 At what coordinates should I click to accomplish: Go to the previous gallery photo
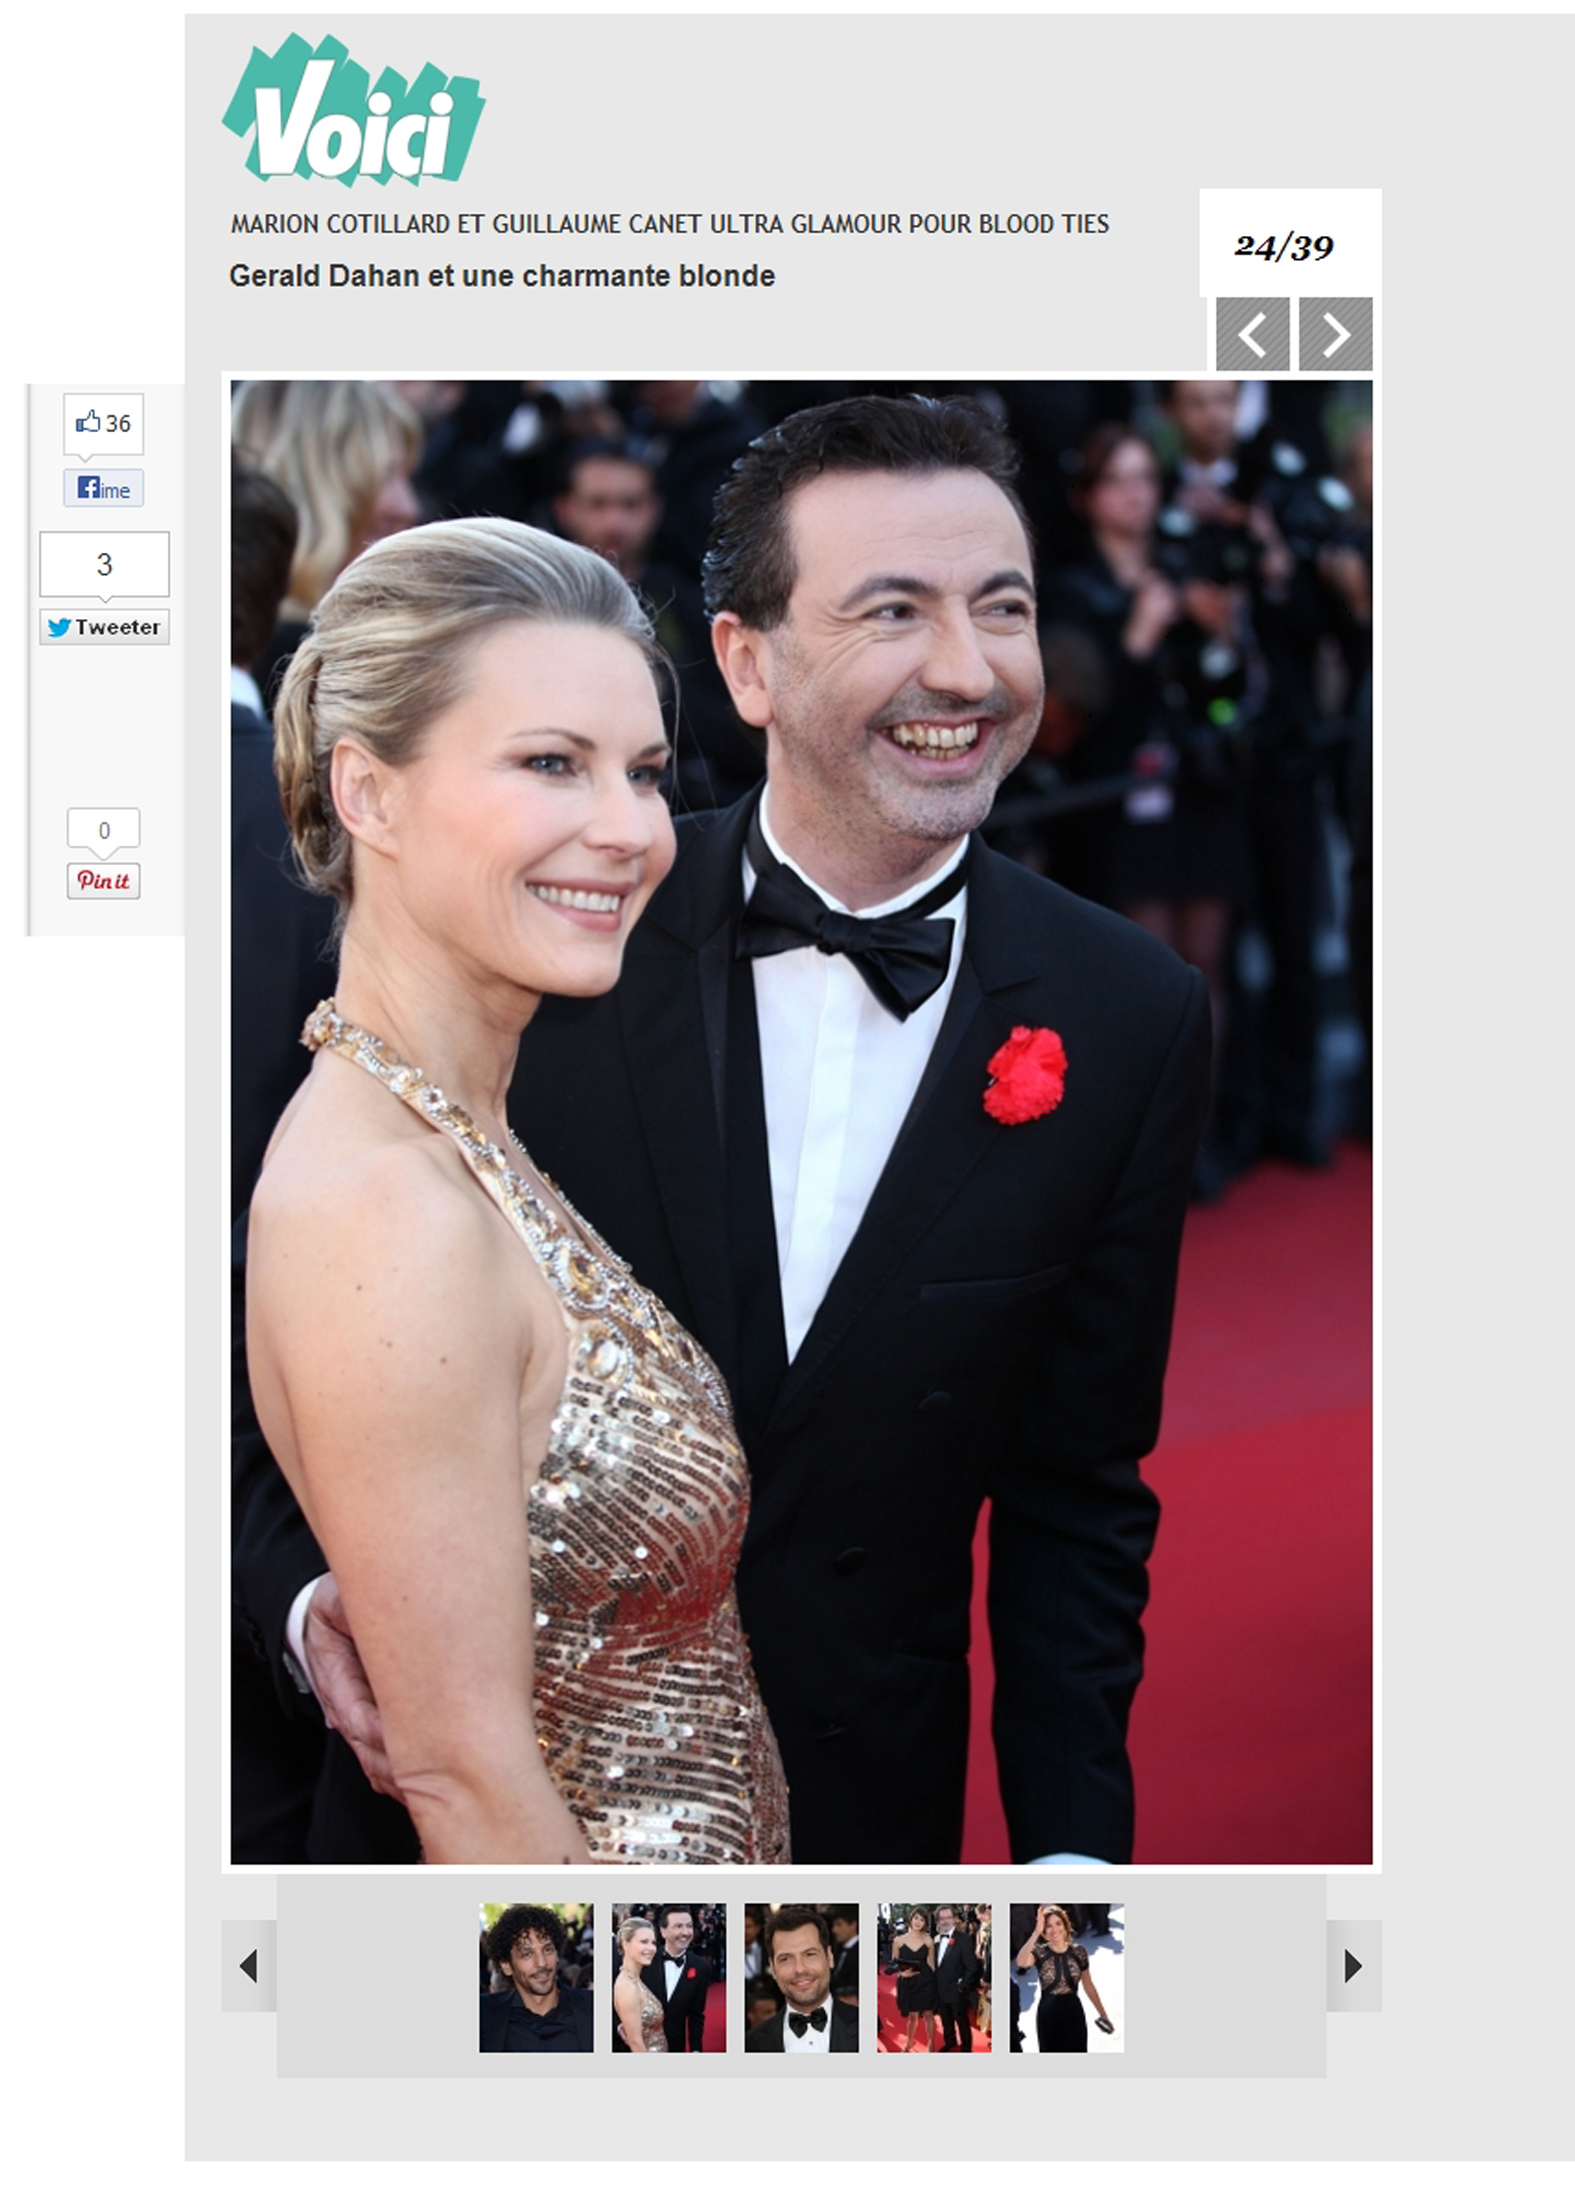click(1252, 334)
